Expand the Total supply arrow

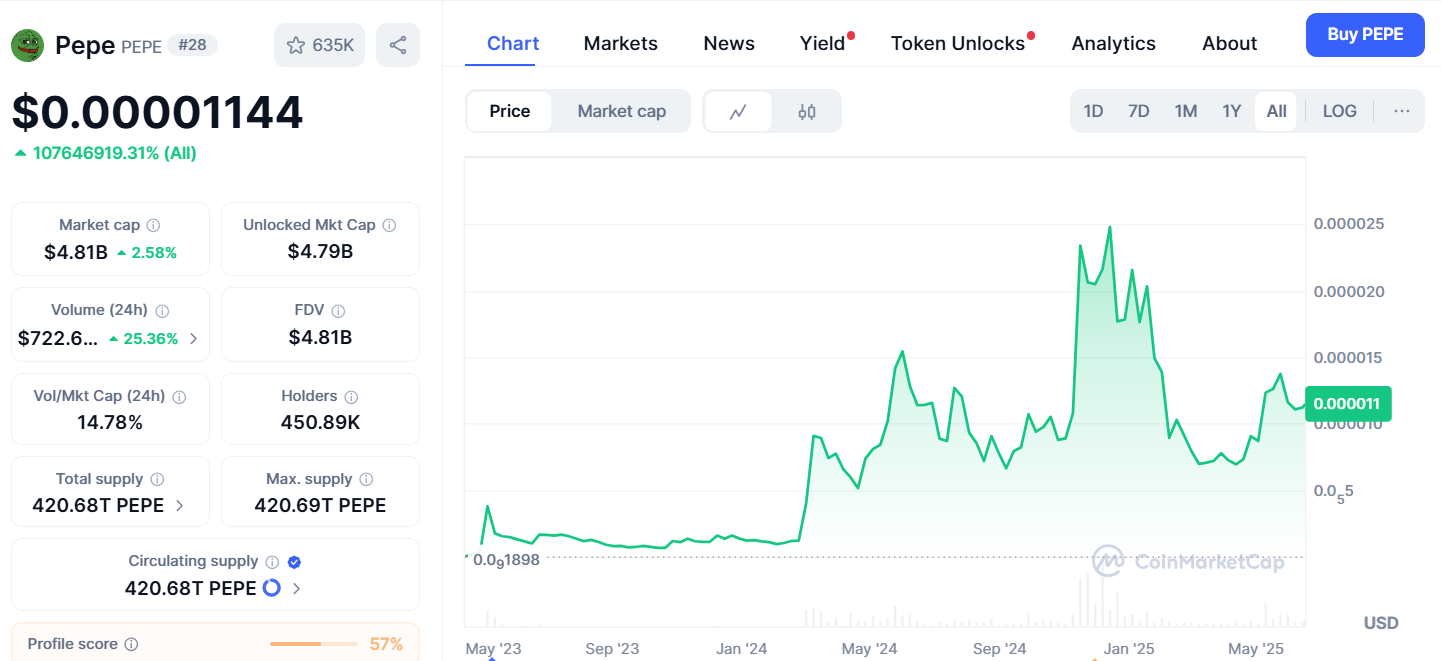coord(179,506)
